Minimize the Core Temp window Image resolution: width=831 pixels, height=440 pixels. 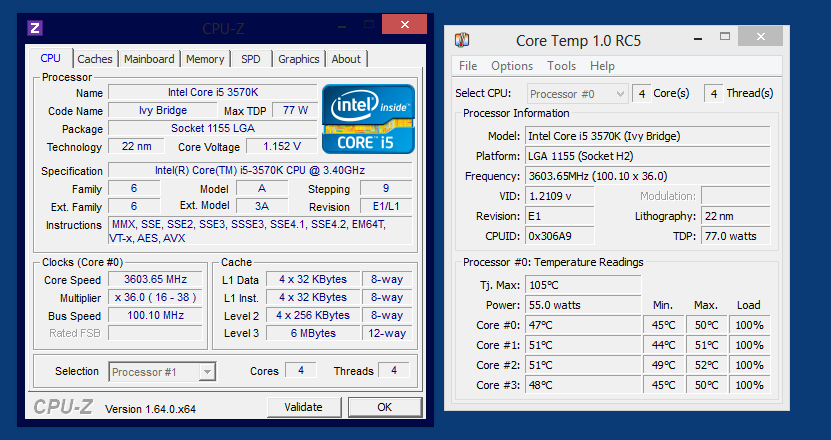pyautogui.click(x=698, y=38)
